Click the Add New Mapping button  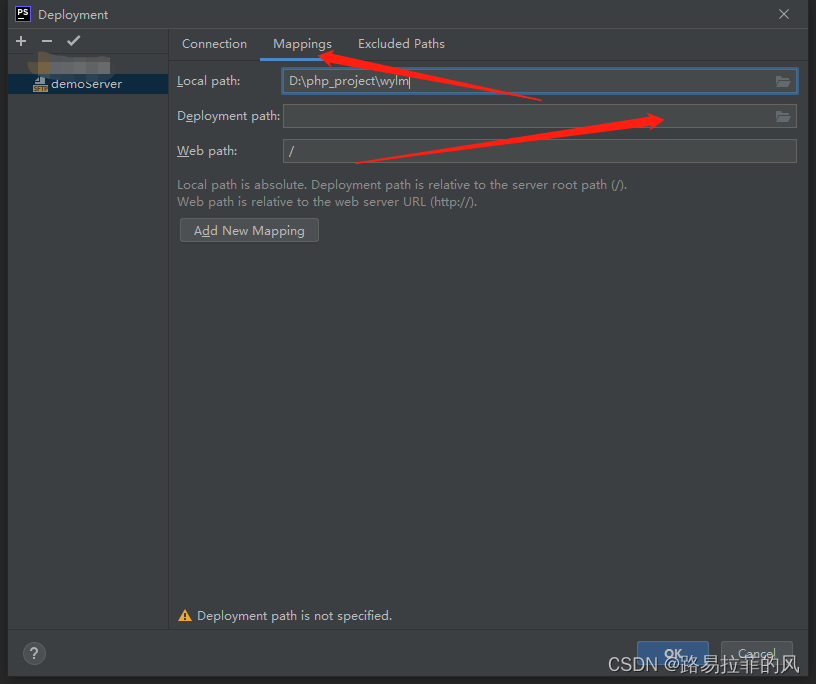point(249,230)
